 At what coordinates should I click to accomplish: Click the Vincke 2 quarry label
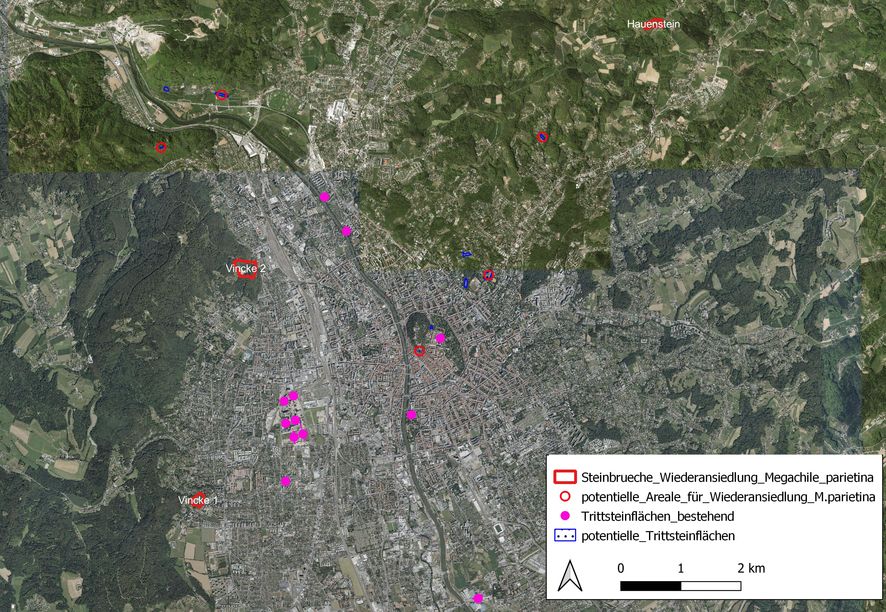point(245,268)
